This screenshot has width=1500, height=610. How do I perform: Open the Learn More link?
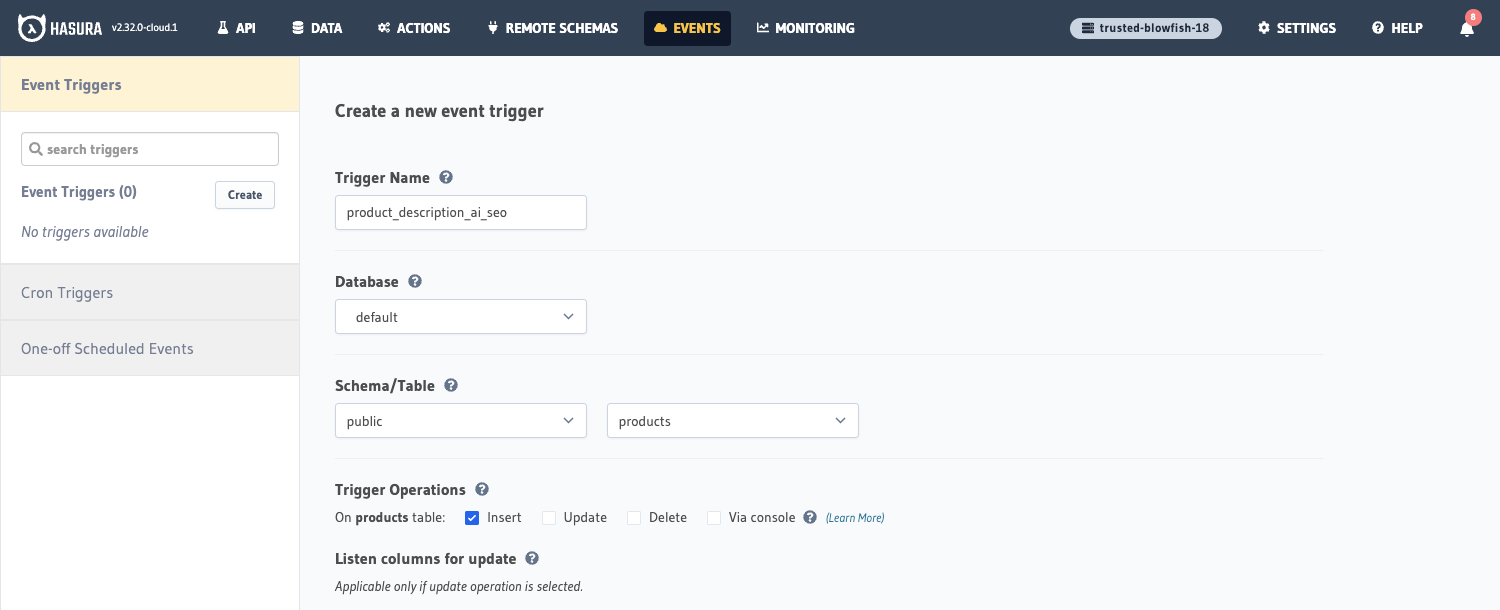click(x=855, y=517)
